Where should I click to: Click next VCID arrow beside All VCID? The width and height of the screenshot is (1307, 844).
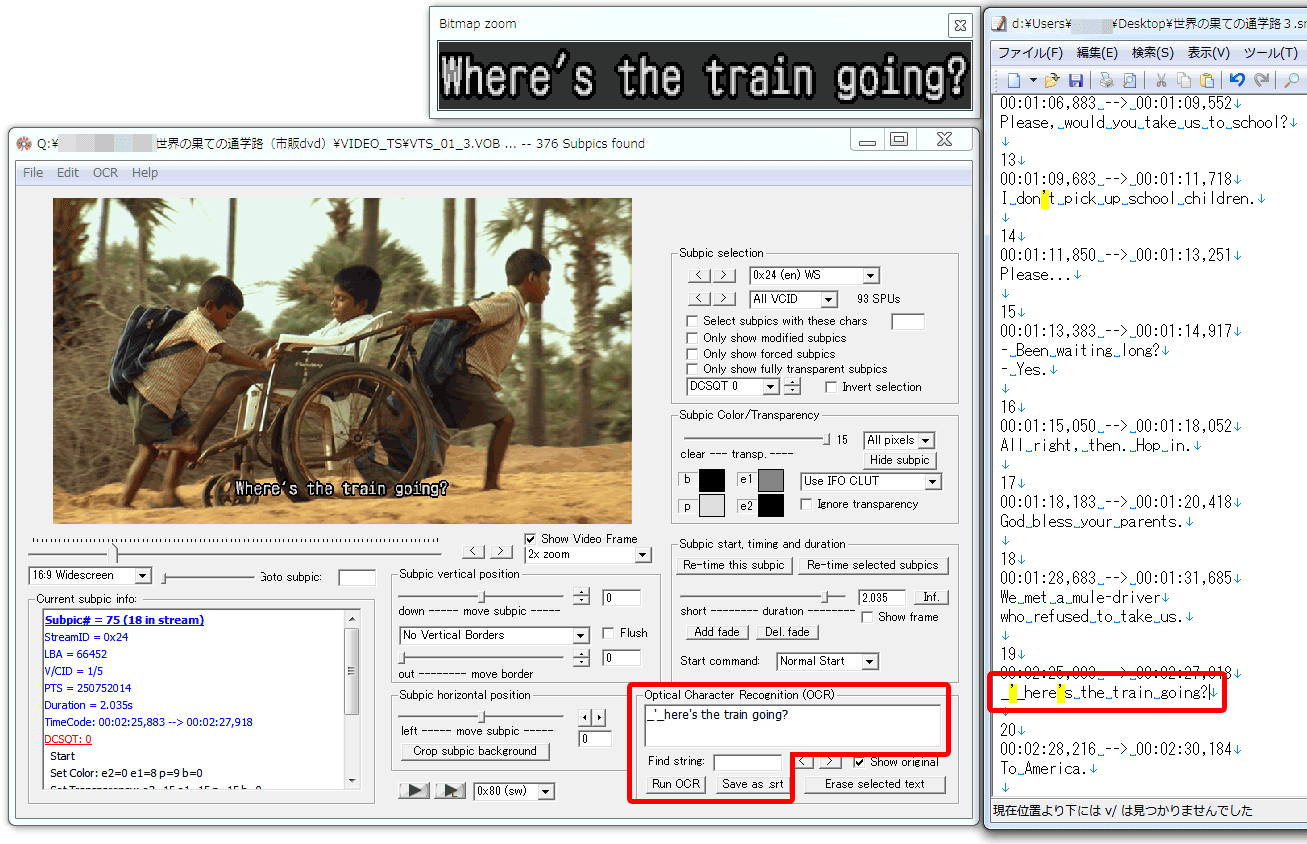[x=726, y=299]
